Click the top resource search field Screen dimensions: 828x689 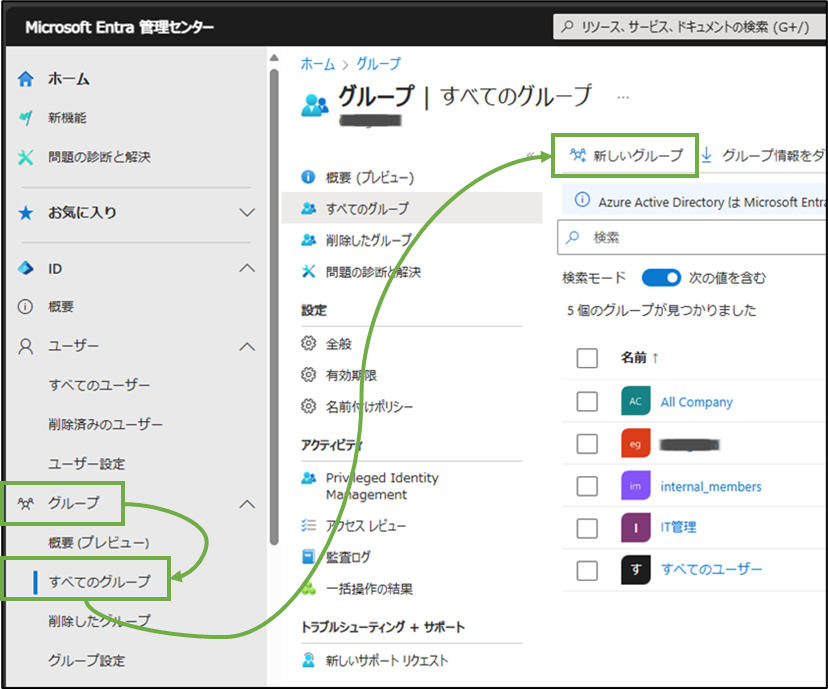click(x=690, y=26)
